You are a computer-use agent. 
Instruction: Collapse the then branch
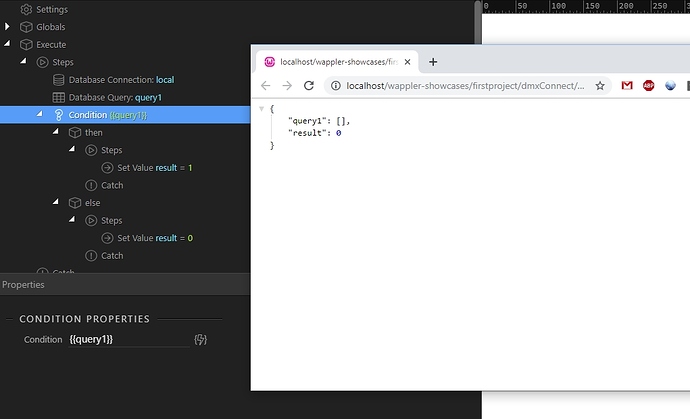coord(56,132)
